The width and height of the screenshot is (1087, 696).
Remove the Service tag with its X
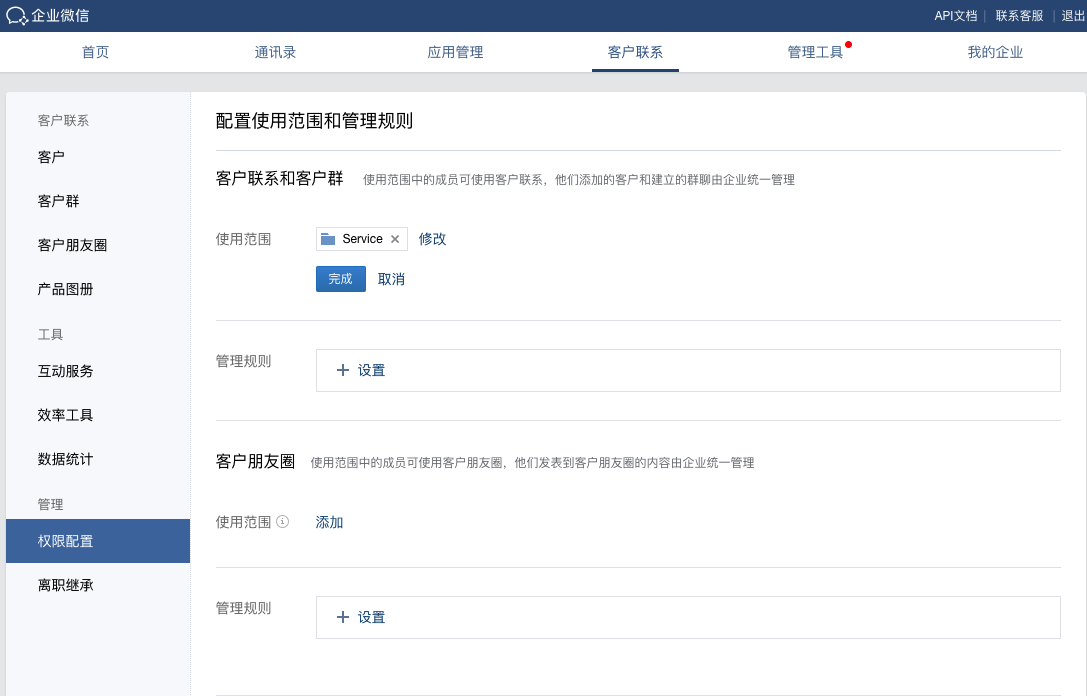click(x=395, y=239)
